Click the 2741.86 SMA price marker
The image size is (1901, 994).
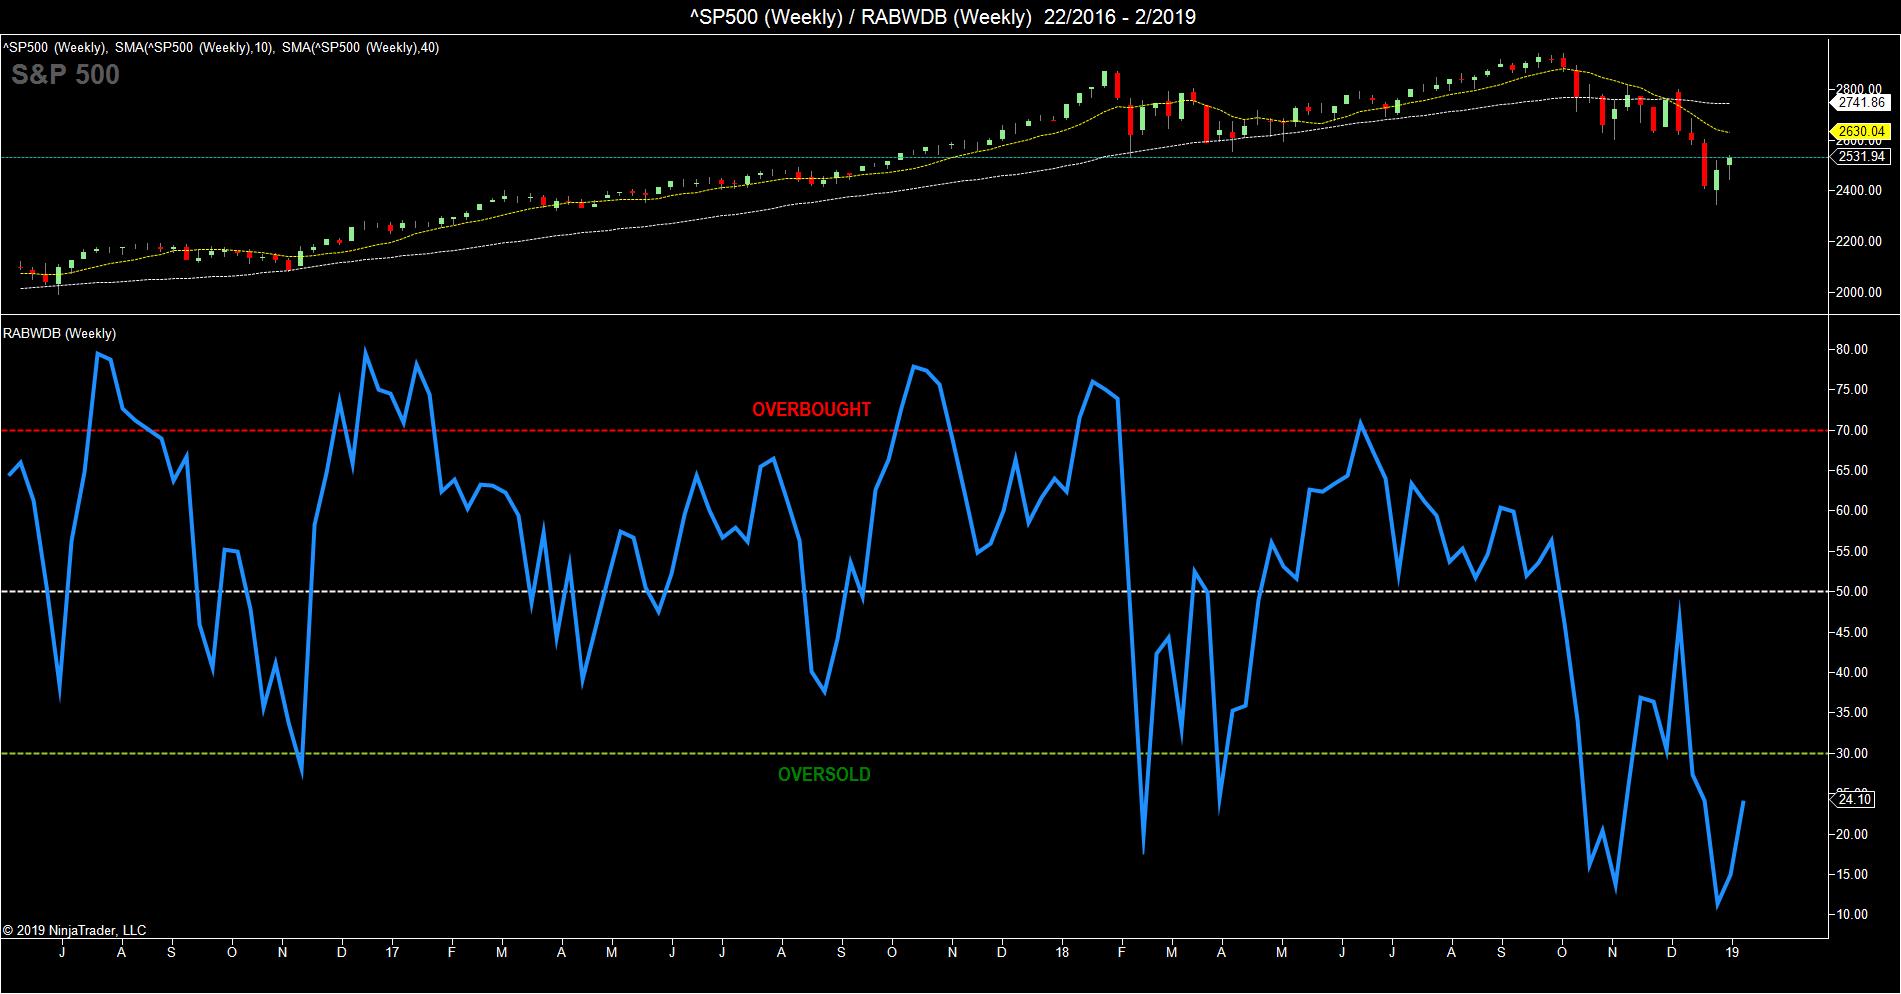pos(1861,103)
